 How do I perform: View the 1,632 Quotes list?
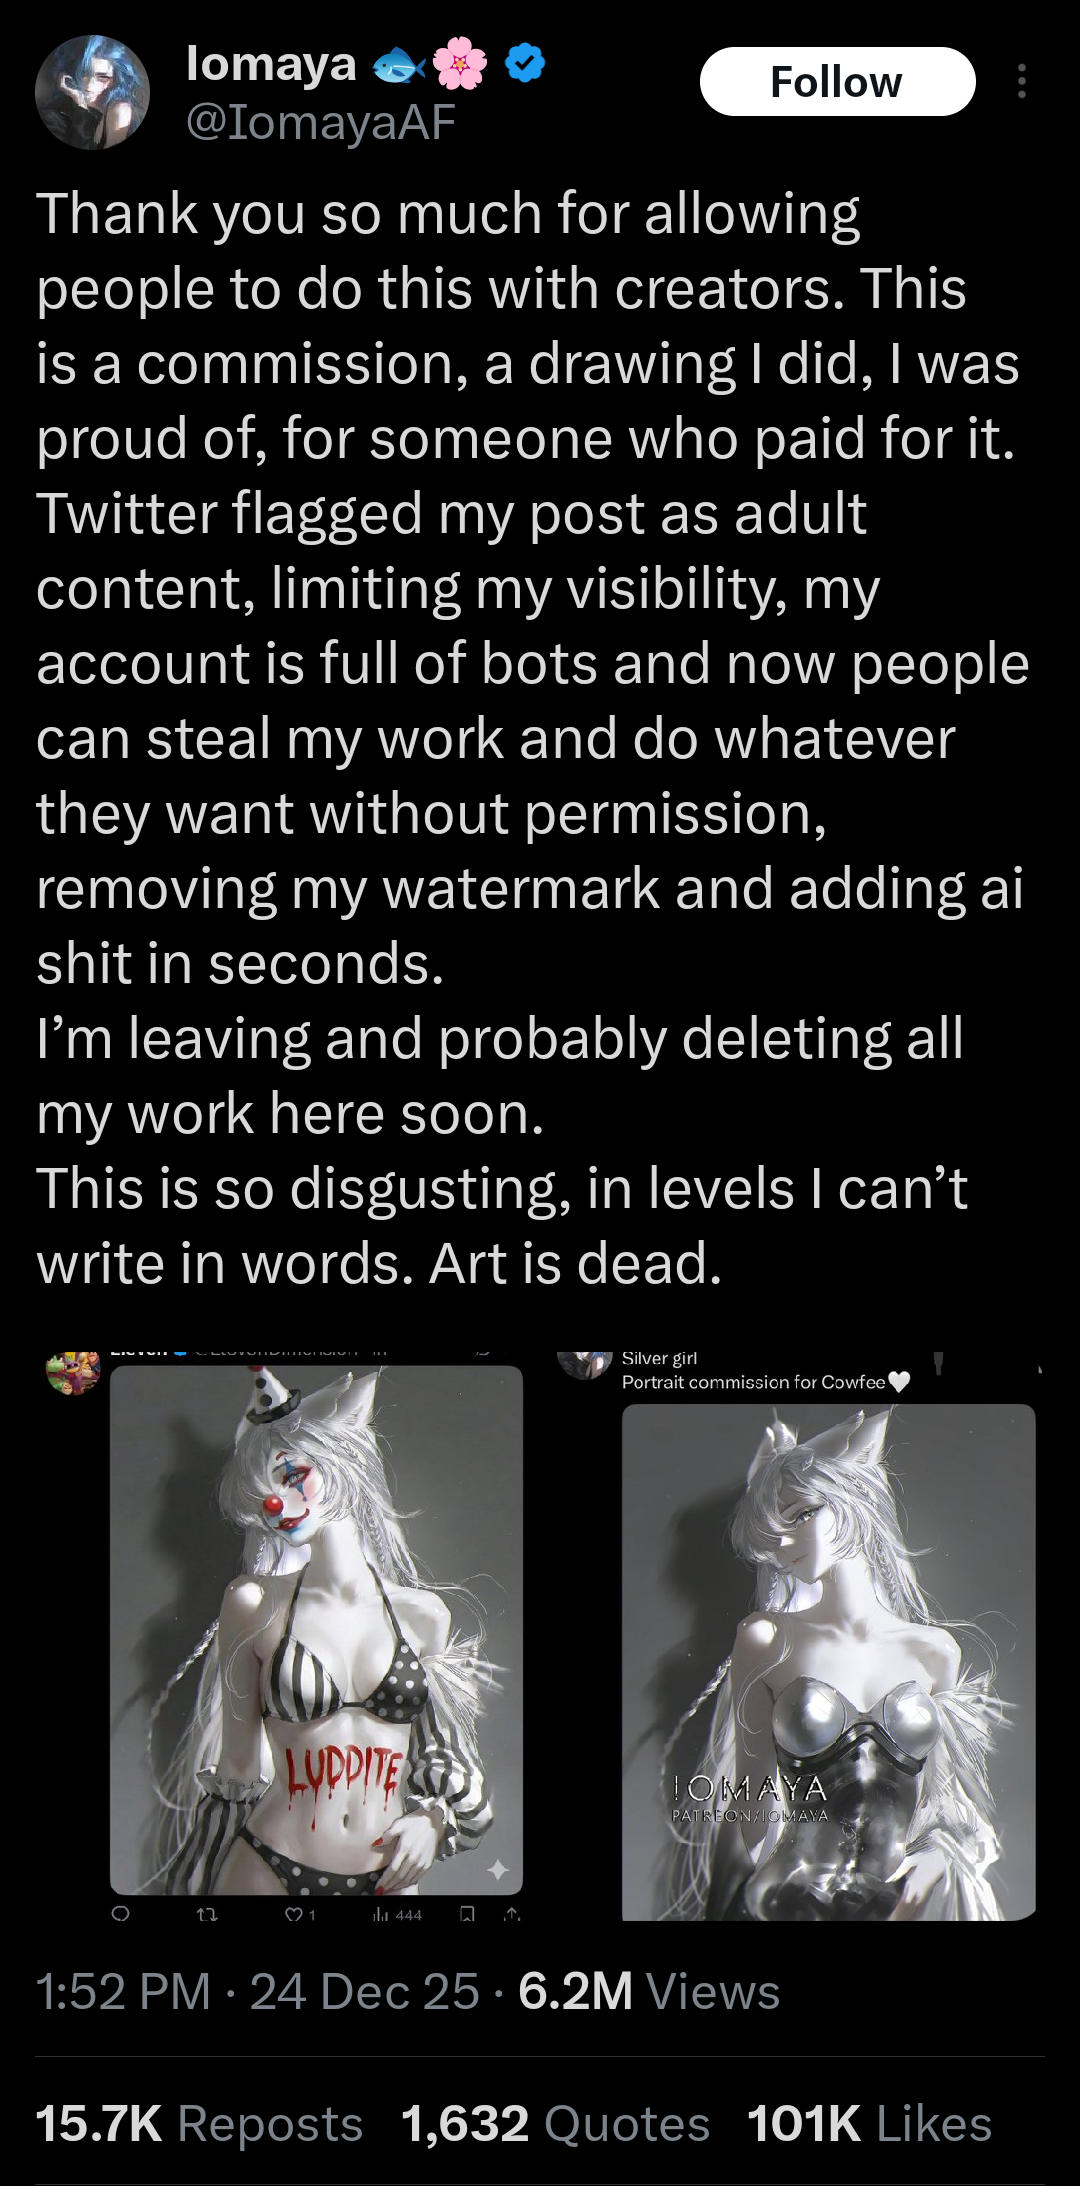point(555,2124)
